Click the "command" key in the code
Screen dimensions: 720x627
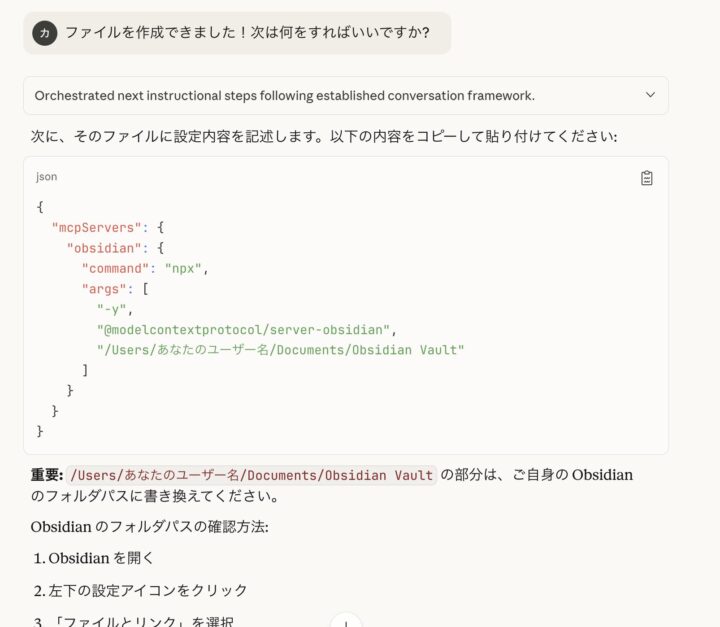click(119, 268)
